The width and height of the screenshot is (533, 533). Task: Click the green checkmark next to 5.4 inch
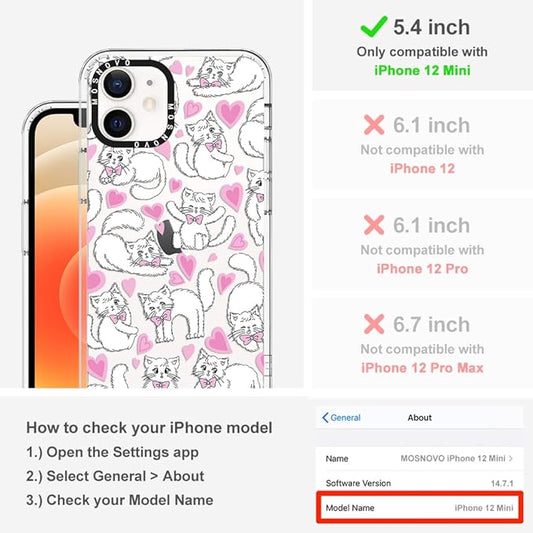click(374, 27)
